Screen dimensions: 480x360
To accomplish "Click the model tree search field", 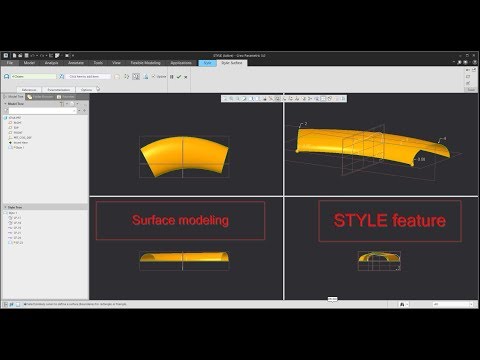I will pyautogui.click(x=43, y=110).
